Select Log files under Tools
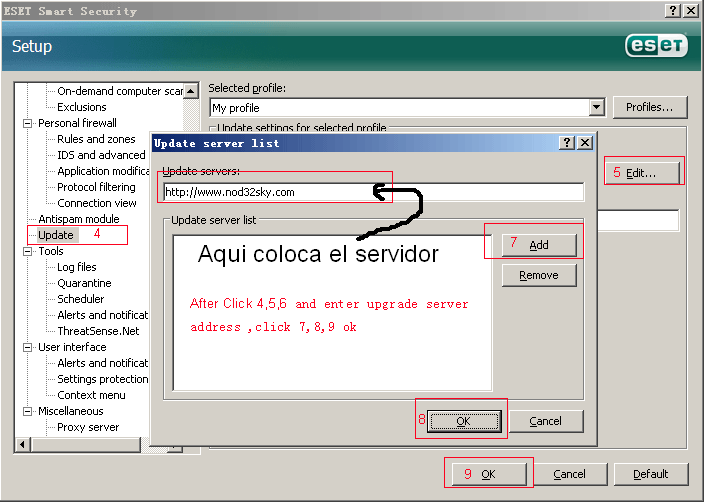The image size is (704, 502). click(x=77, y=267)
